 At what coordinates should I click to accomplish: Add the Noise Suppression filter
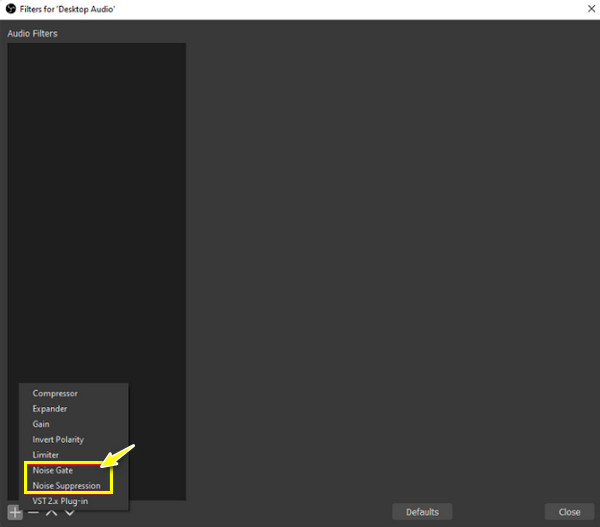pos(66,485)
